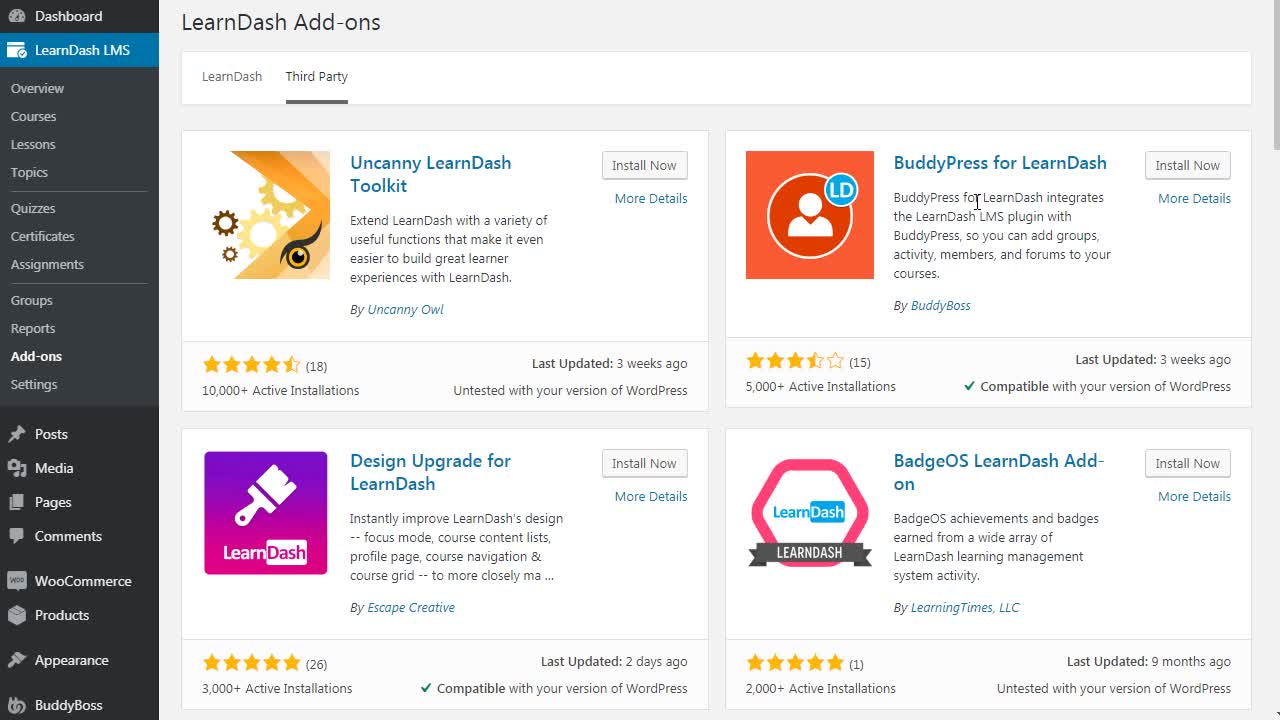Click the Appearance paintbrush icon
This screenshot has height=720, width=1280.
point(17,660)
